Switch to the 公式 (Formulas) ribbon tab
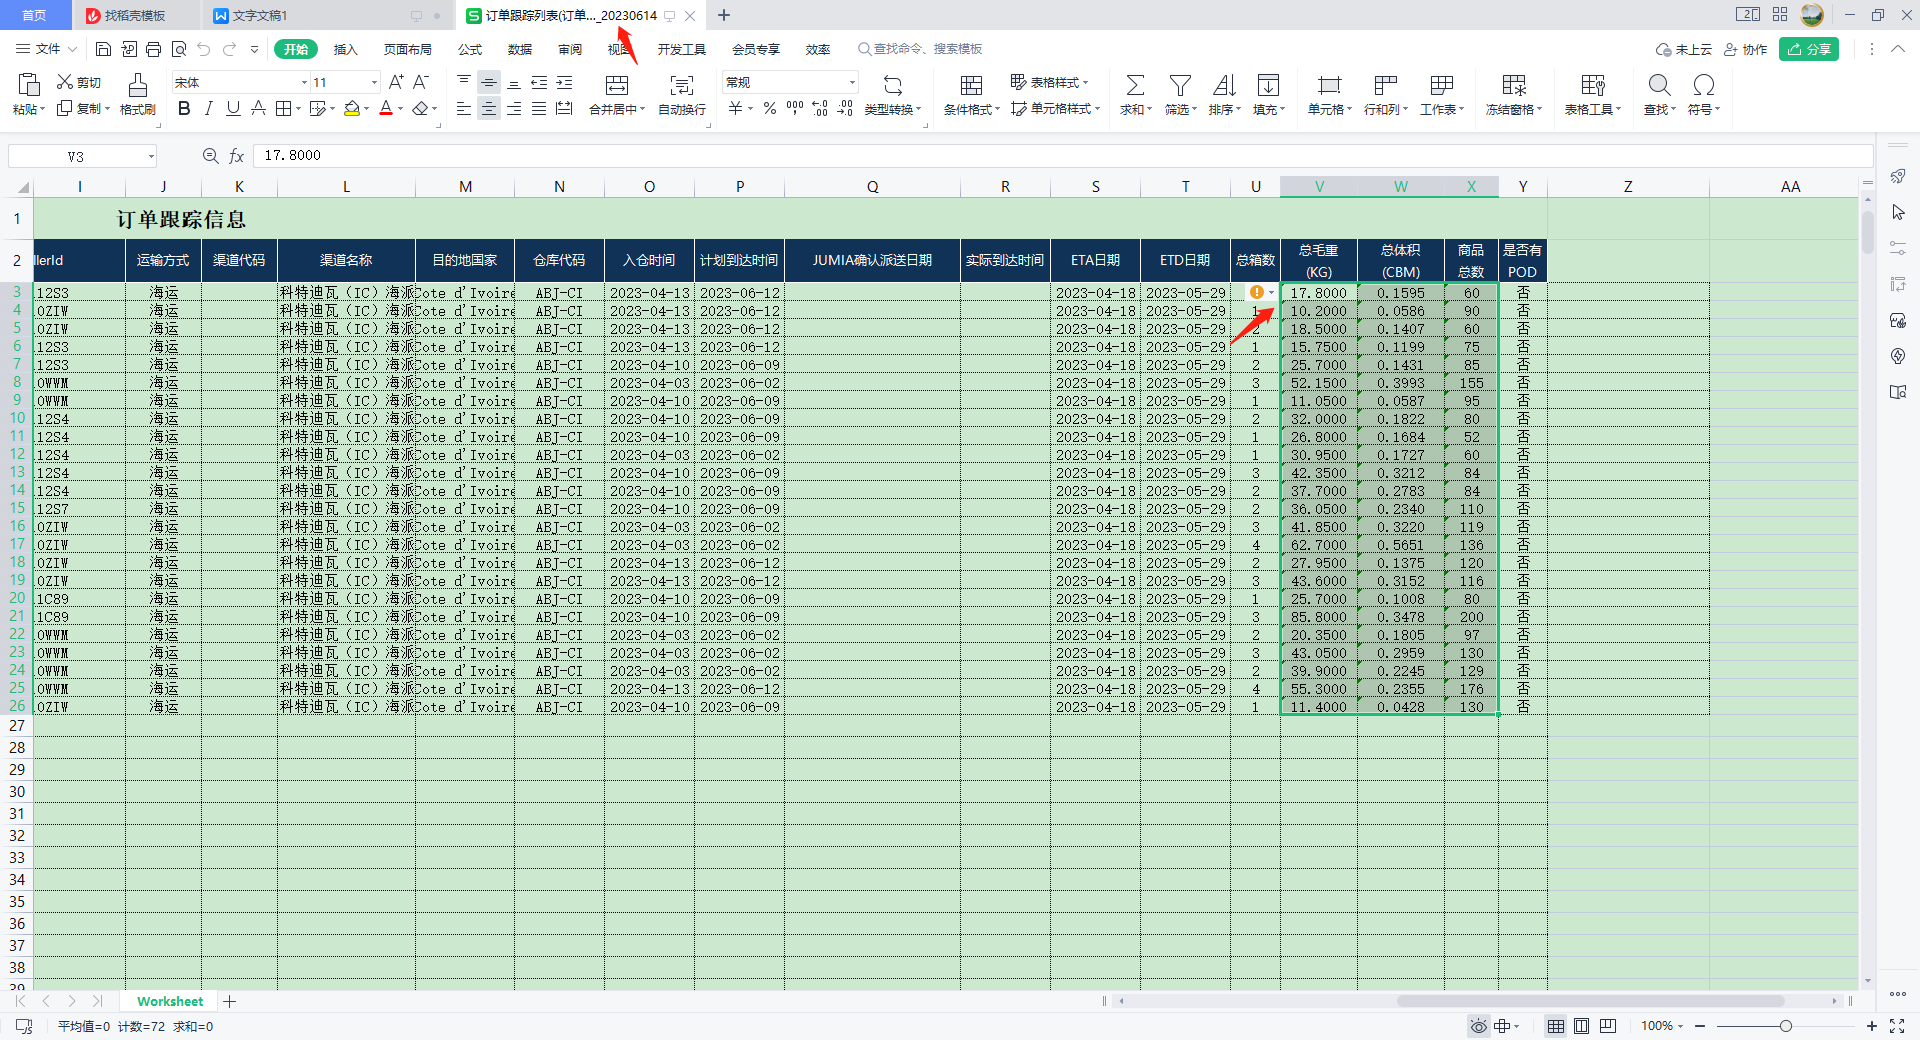Image resolution: width=1920 pixels, height=1040 pixels. click(470, 49)
